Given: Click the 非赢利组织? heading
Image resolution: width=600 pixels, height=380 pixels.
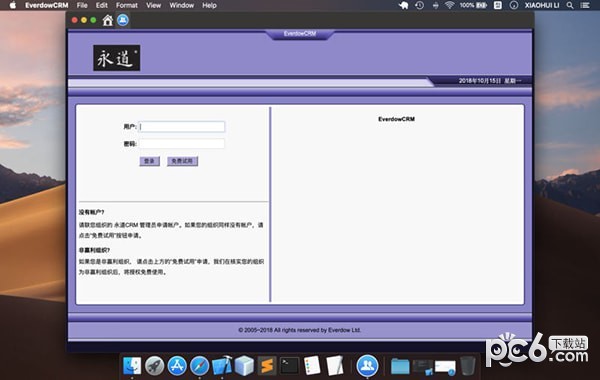Looking at the screenshot, I should (x=94, y=250).
